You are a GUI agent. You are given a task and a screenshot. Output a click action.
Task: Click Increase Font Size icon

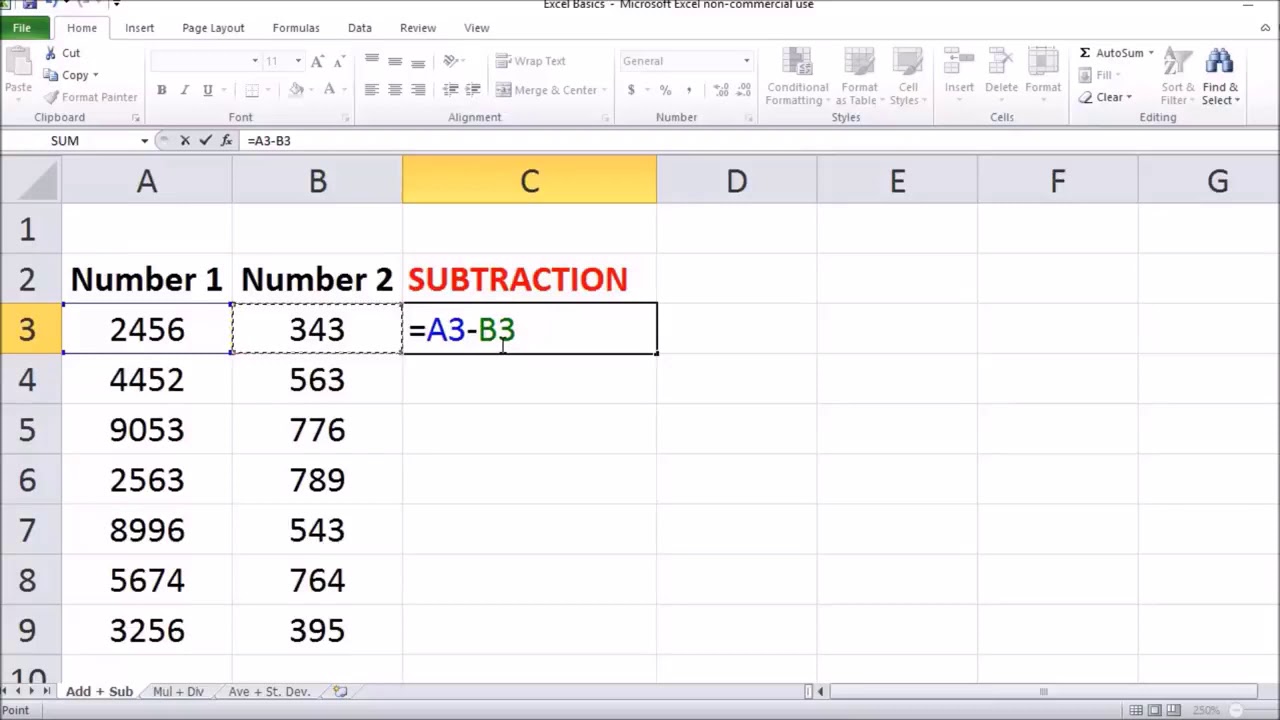(317, 61)
